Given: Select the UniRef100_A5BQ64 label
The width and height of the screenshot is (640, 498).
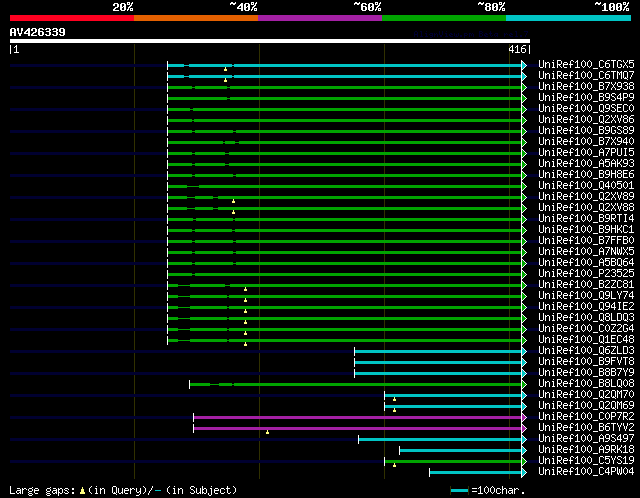Looking at the screenshot, I should [x=586, y=263].
